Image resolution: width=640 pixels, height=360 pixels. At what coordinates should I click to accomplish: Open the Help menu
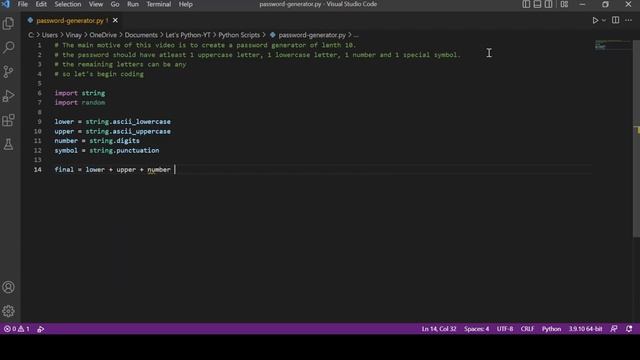tap(185, 4)
